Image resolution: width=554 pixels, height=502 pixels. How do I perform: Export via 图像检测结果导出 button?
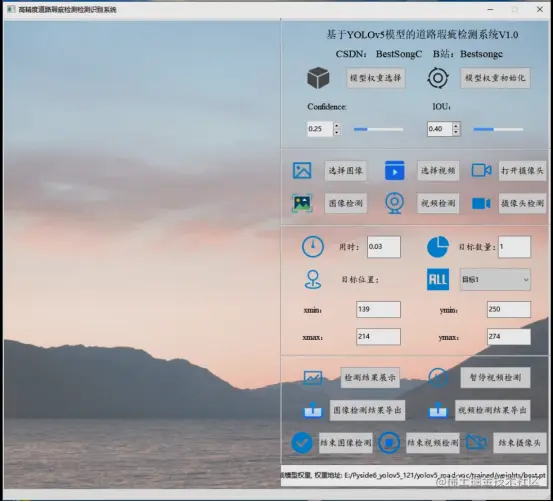pyautogui.click(x=367, y=410)
